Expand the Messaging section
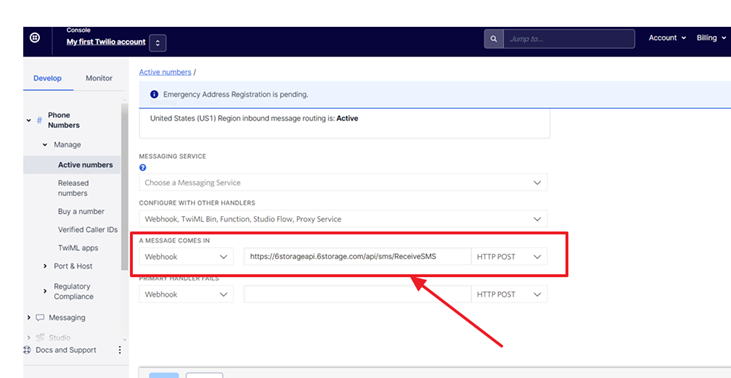The width and height of the screenshot is (731, 378). tap(29, 317)
